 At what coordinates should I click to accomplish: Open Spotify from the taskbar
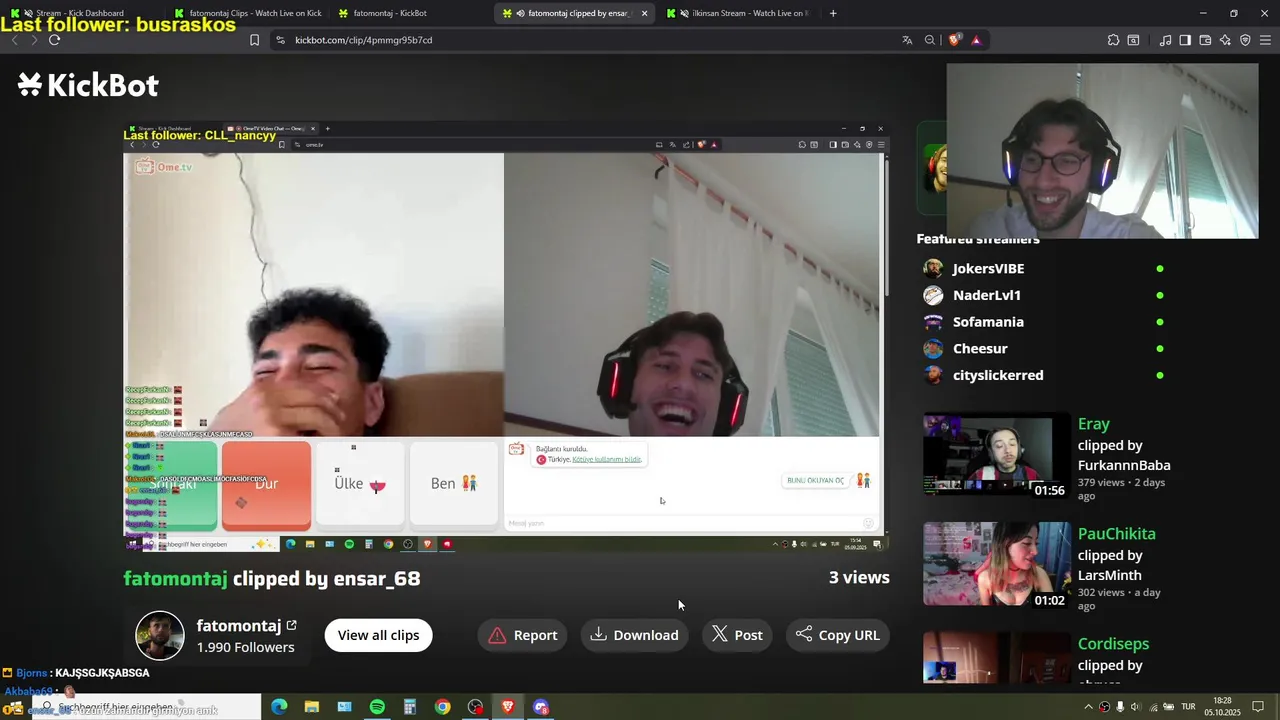coord(377,707)
